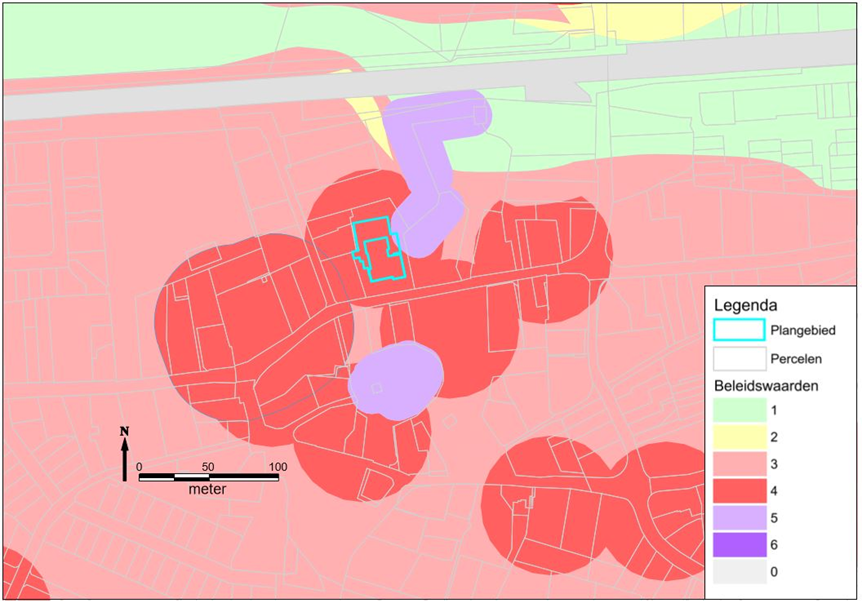Click the pink swatch for value 3
The image size is (862, 603).
tap(739, 464)
